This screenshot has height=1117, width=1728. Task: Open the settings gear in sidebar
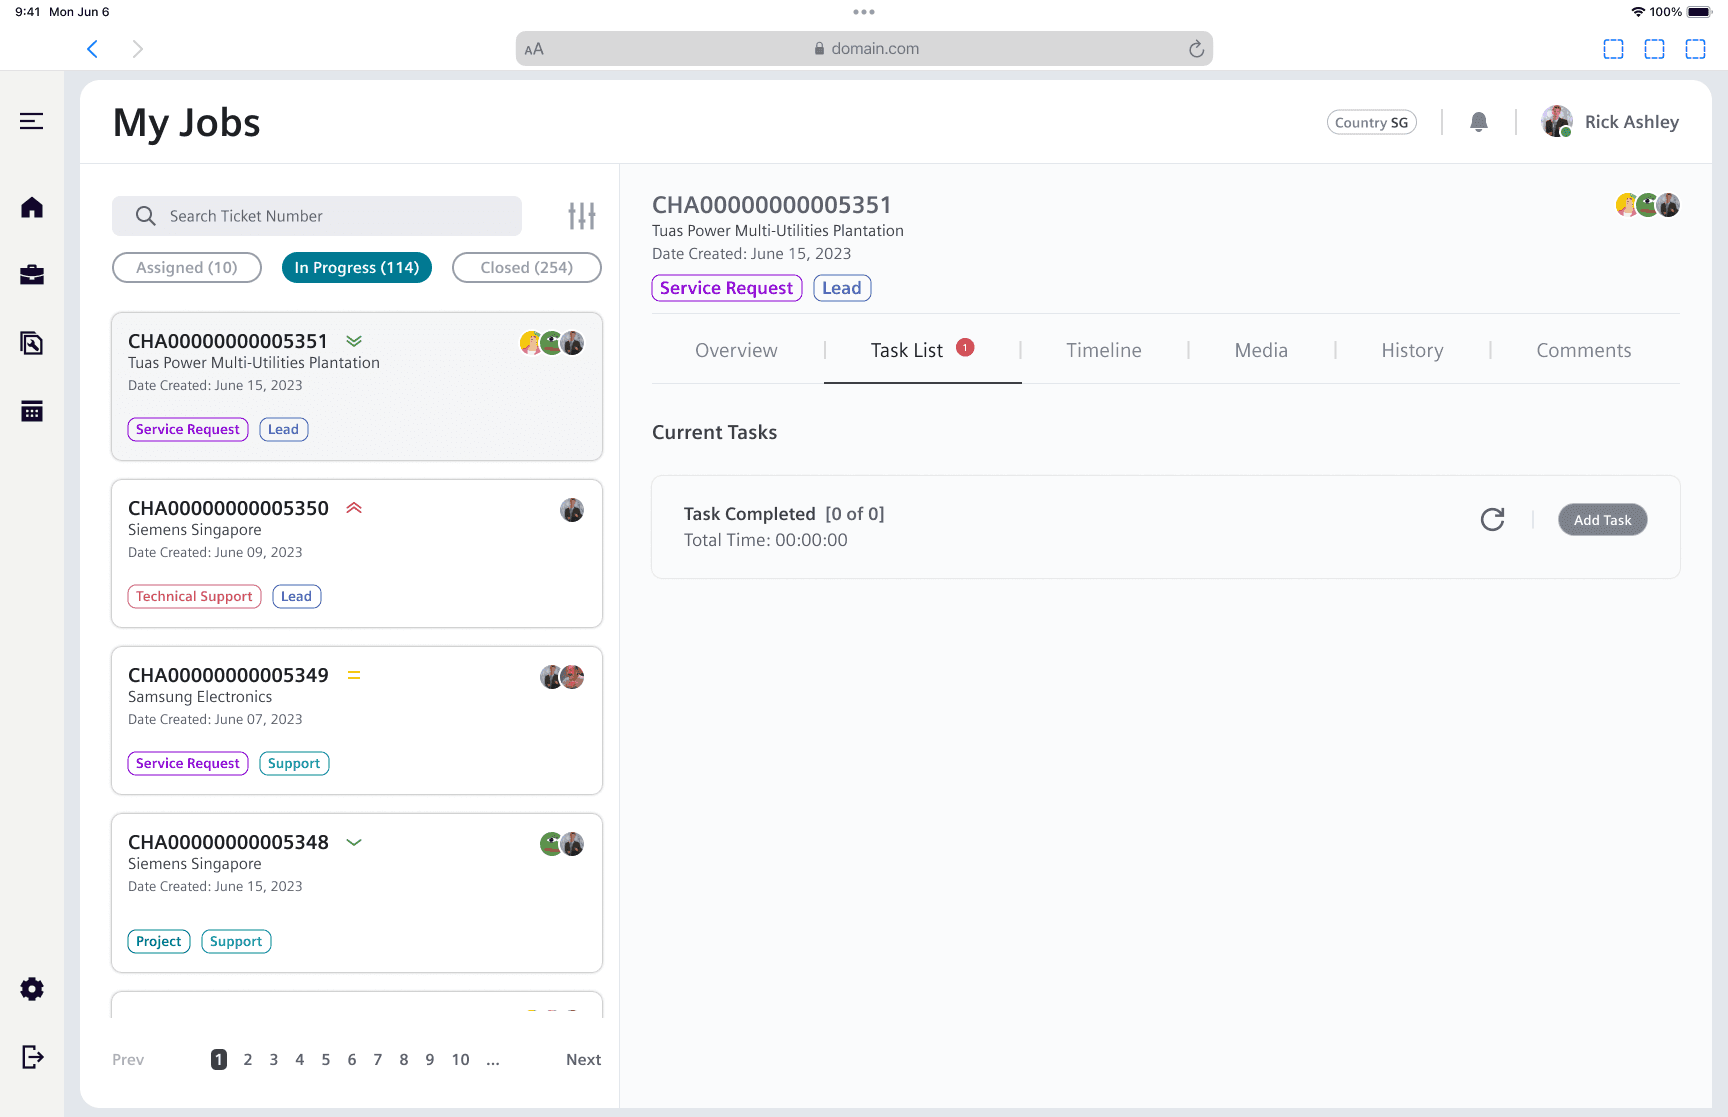click(x=32, y=989)
